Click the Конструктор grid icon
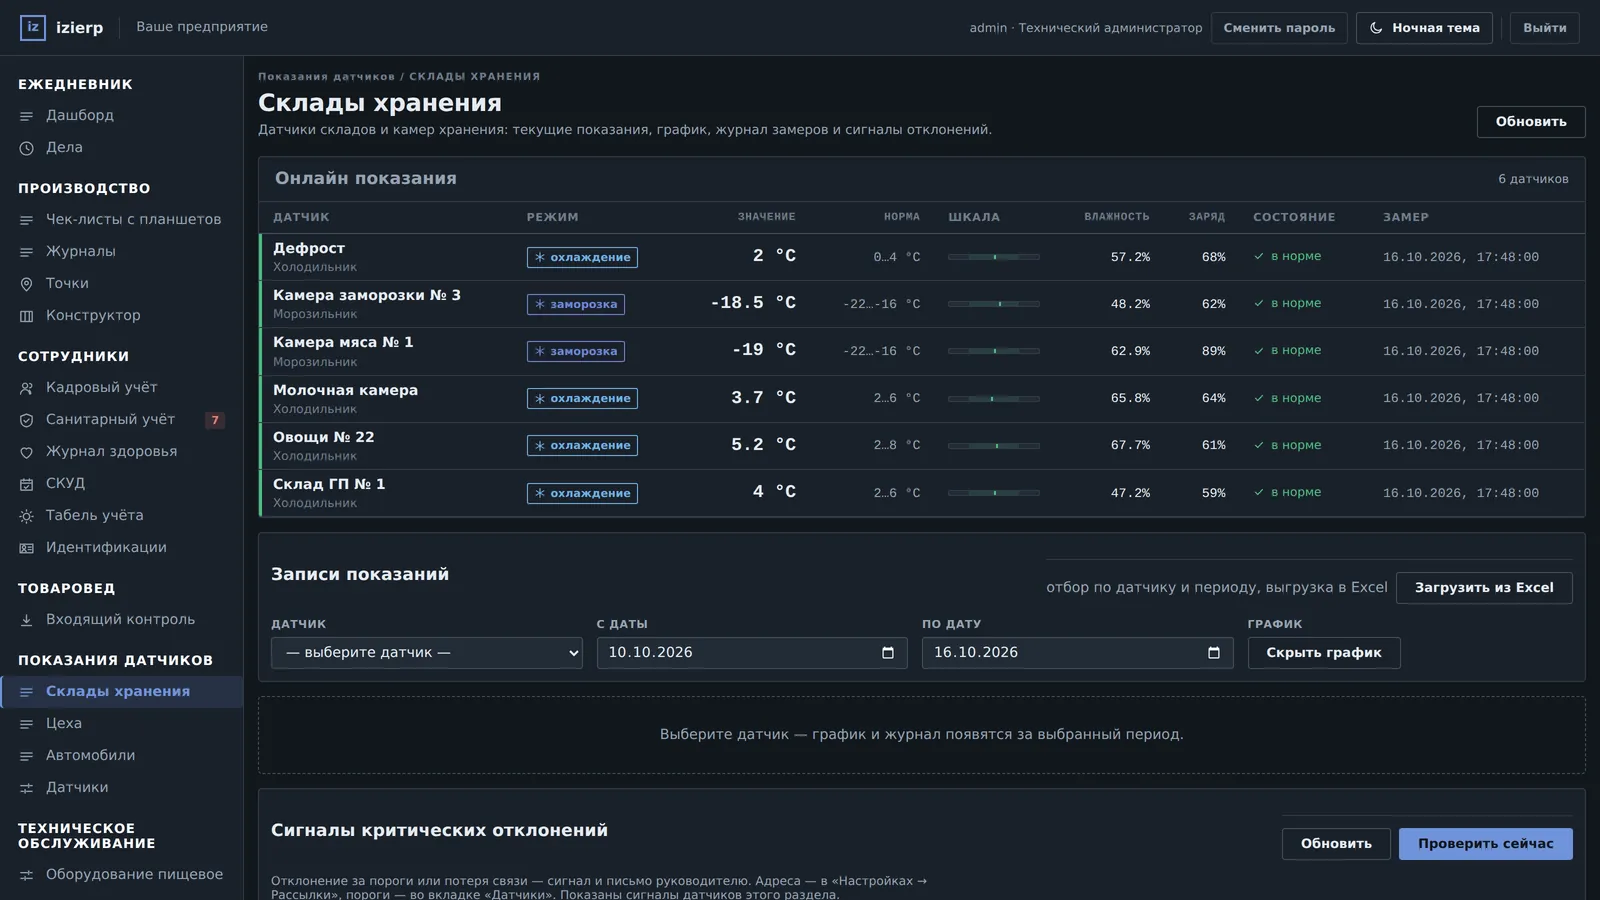This screenshot has width=1600, height=900. (x=27, y=316)
